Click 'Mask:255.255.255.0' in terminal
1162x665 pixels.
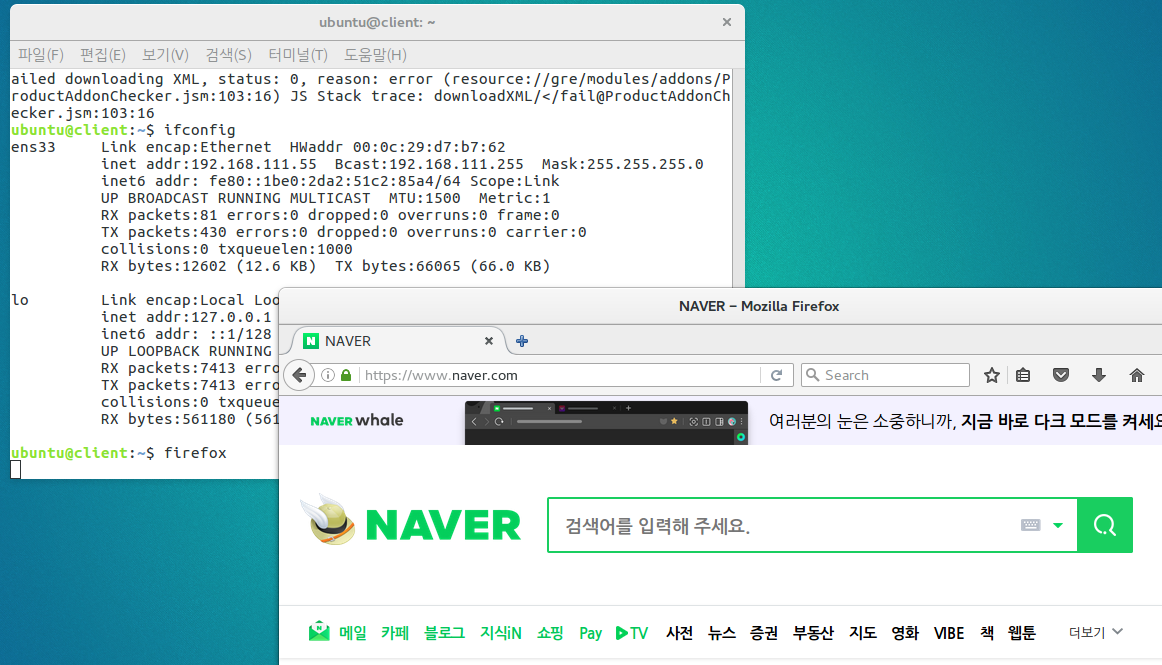[622, 164]
